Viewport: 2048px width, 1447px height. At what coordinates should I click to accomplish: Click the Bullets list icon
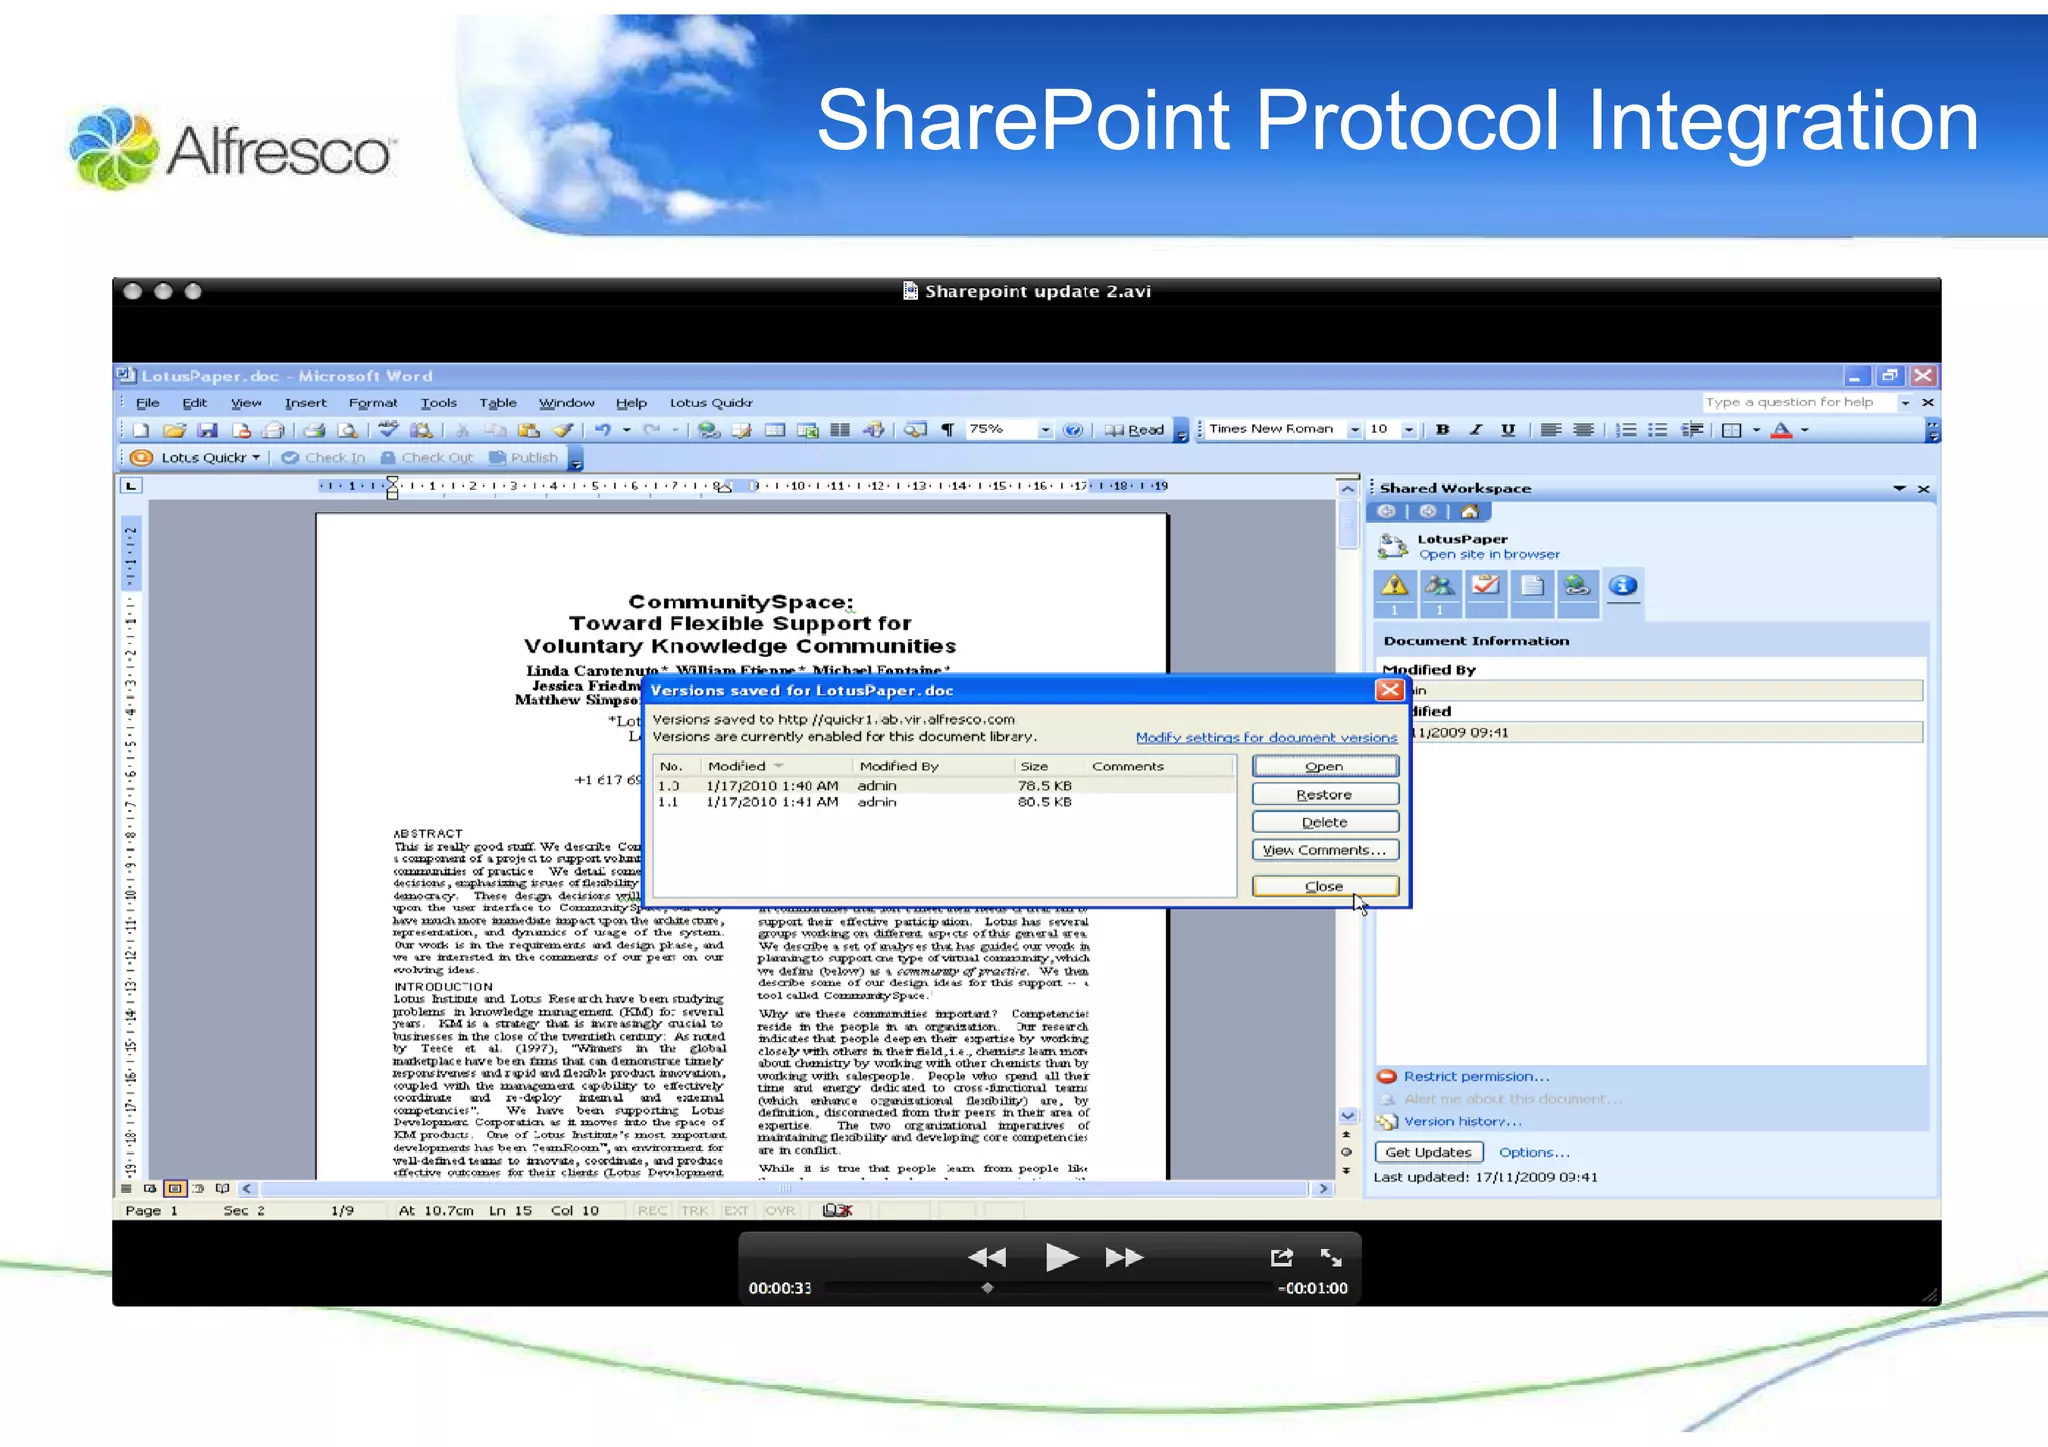tap(1658, 430)
